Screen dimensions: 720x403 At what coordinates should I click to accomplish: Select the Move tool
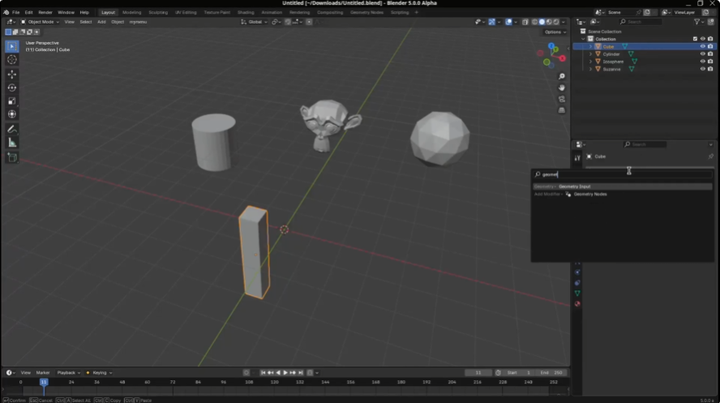(x=12, y=74)
